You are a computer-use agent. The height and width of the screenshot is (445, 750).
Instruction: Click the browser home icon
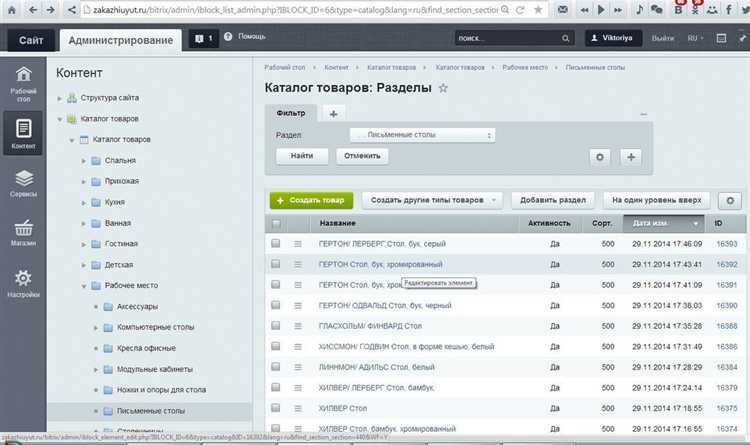click(x=12, y=9)
